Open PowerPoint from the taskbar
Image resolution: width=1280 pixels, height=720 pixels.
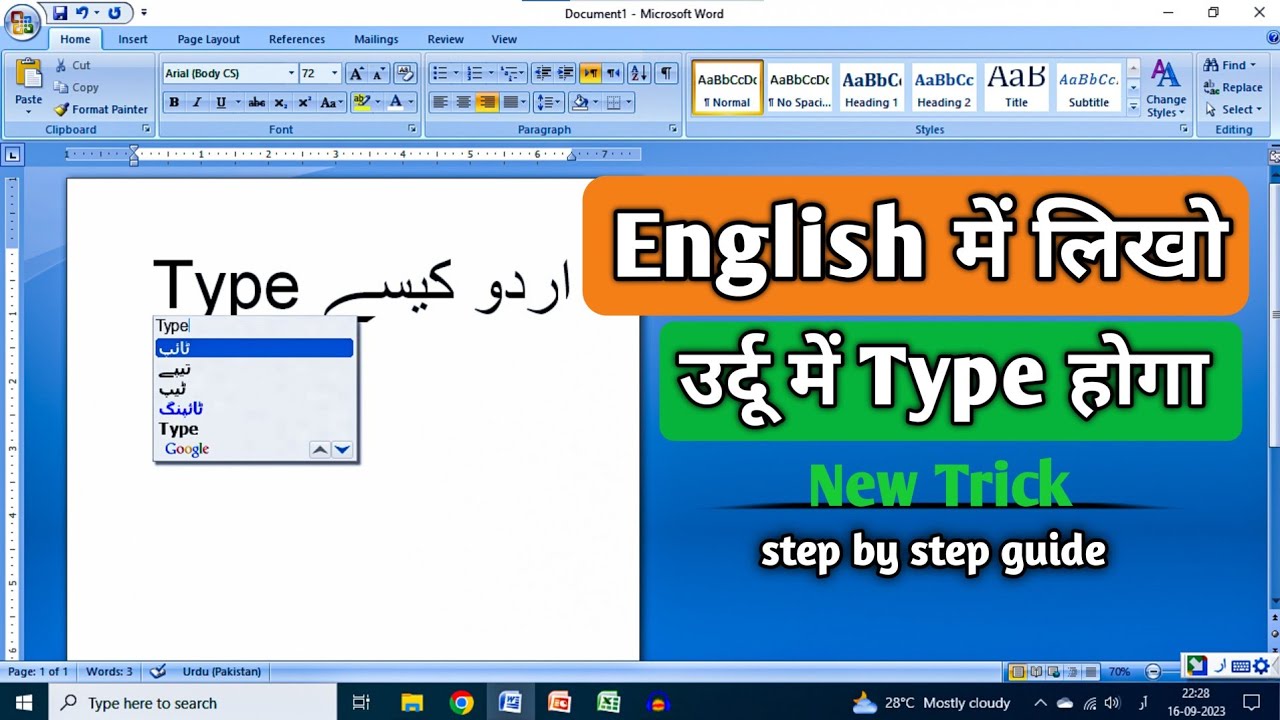pos(559,703)
